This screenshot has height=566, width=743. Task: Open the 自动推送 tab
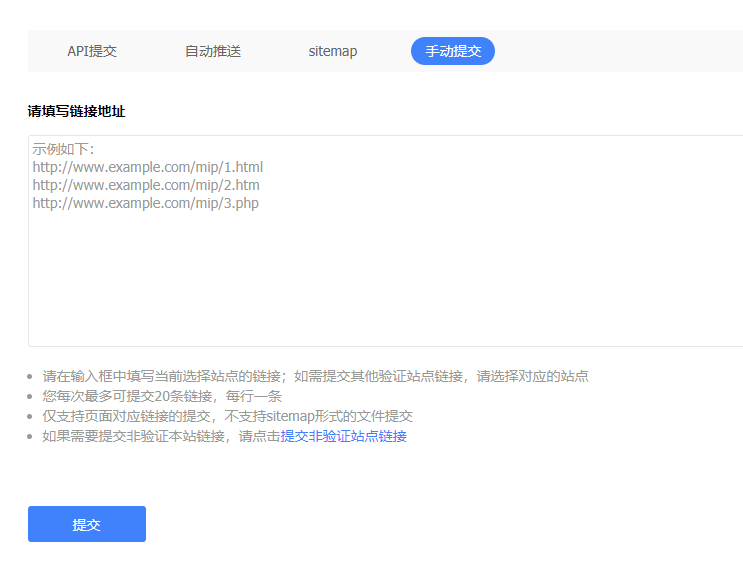(x=213, y=51)
